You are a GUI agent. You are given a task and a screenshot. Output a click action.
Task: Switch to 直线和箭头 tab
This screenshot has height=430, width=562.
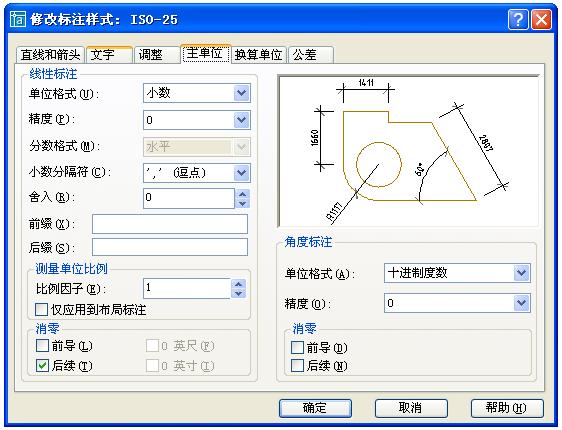point(50,55)
